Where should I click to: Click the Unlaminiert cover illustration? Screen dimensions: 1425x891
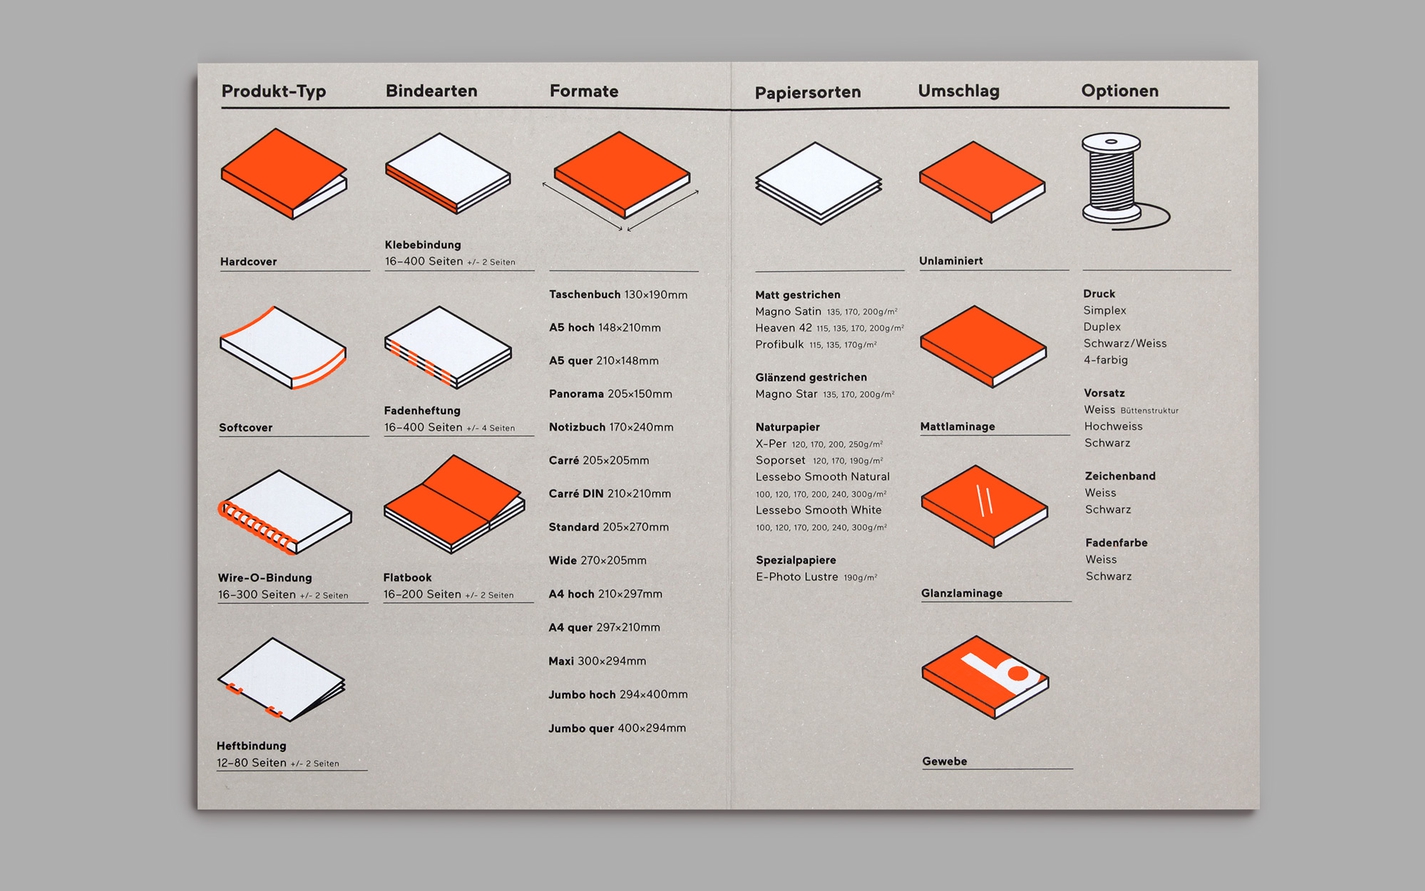982,181
